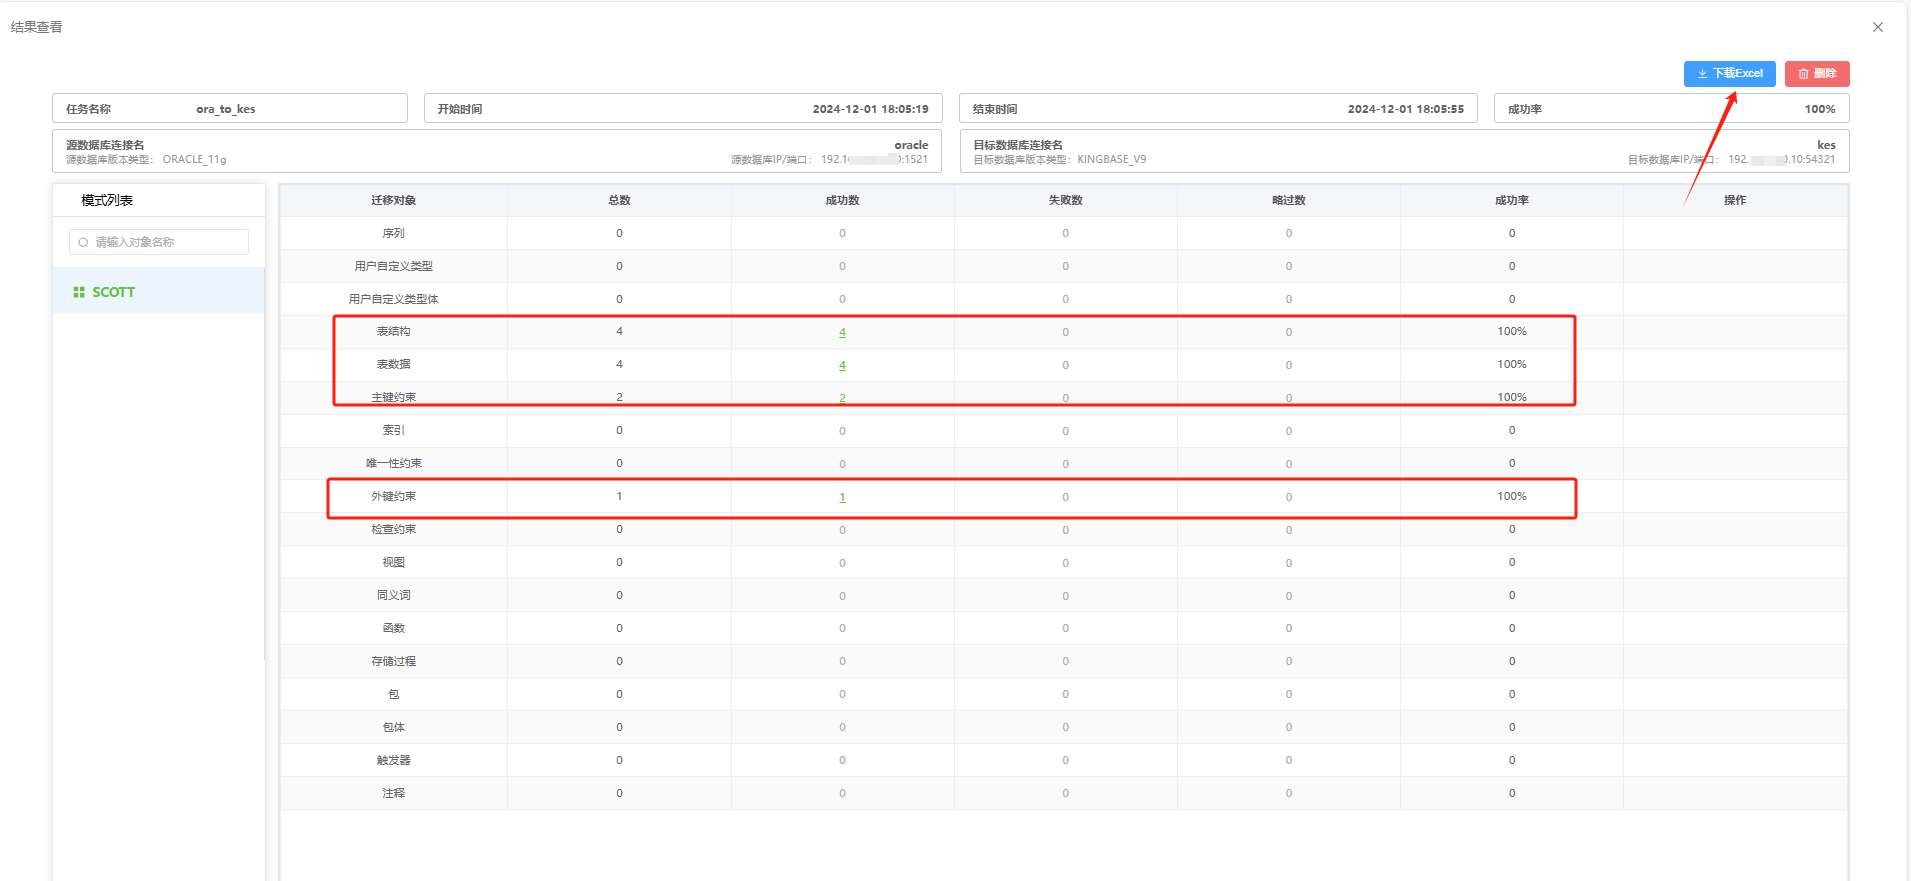Click the 表数据 row label
Viewport: 1911px width, 881px height.
pos(394,364)
